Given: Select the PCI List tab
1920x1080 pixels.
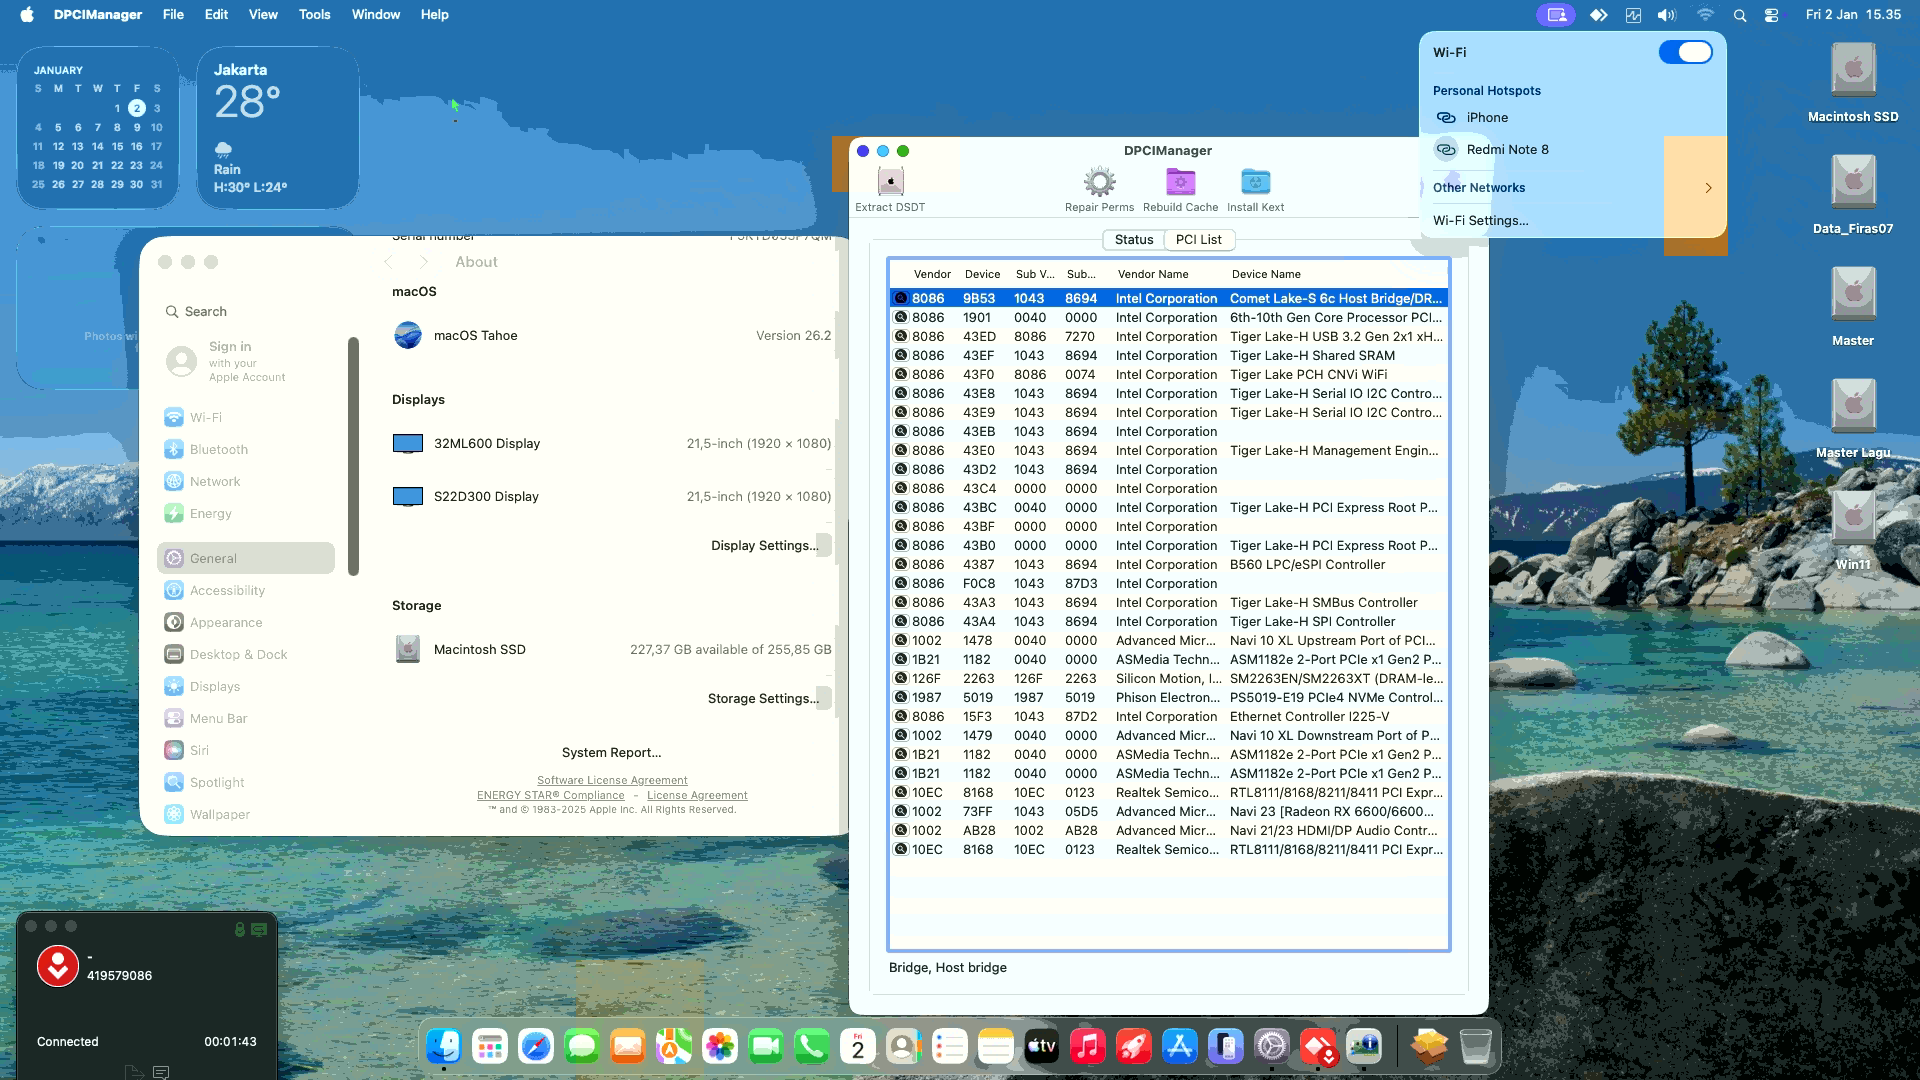Looking at the screenshot, I should click(x=1199, y=240).
